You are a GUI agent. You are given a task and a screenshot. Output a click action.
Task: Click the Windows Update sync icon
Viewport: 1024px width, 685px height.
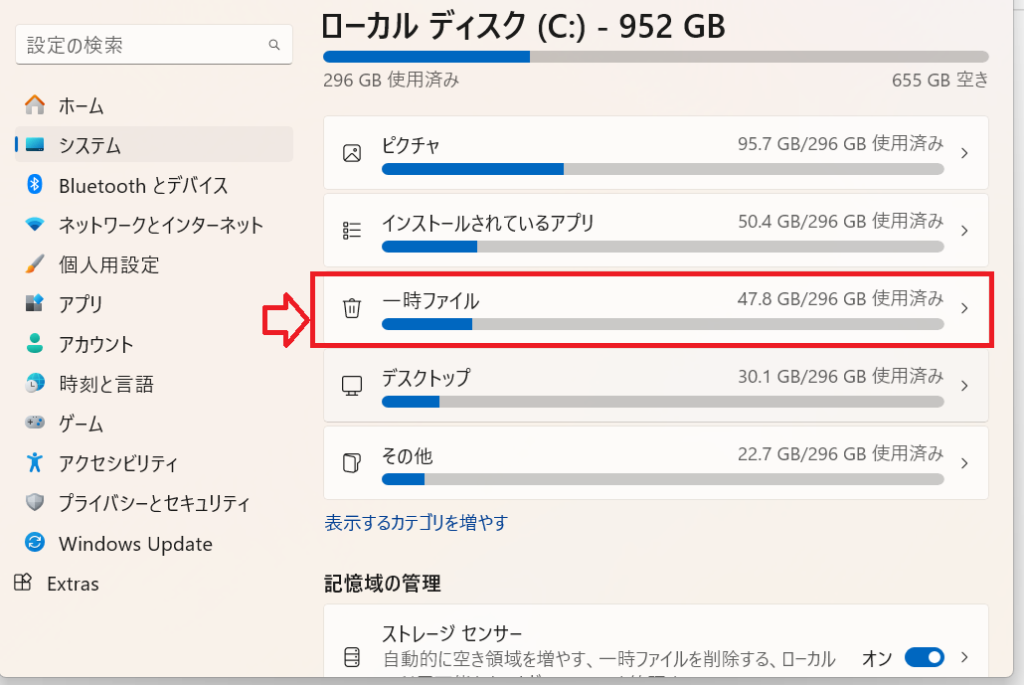(35, 544)
